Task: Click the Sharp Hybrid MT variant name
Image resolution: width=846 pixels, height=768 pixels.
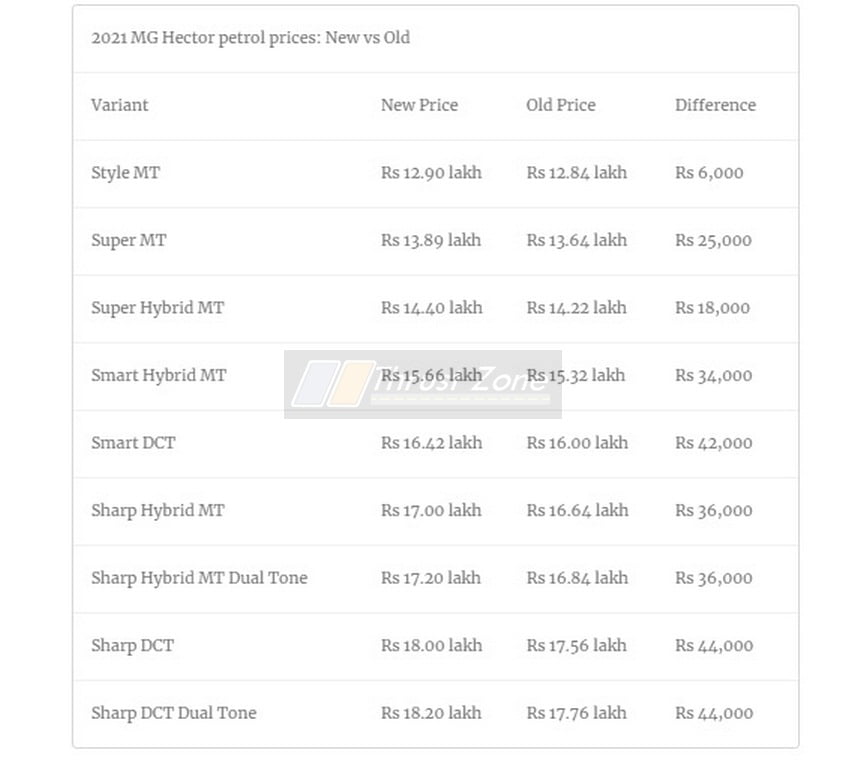Action: click(x=158, y=510)
